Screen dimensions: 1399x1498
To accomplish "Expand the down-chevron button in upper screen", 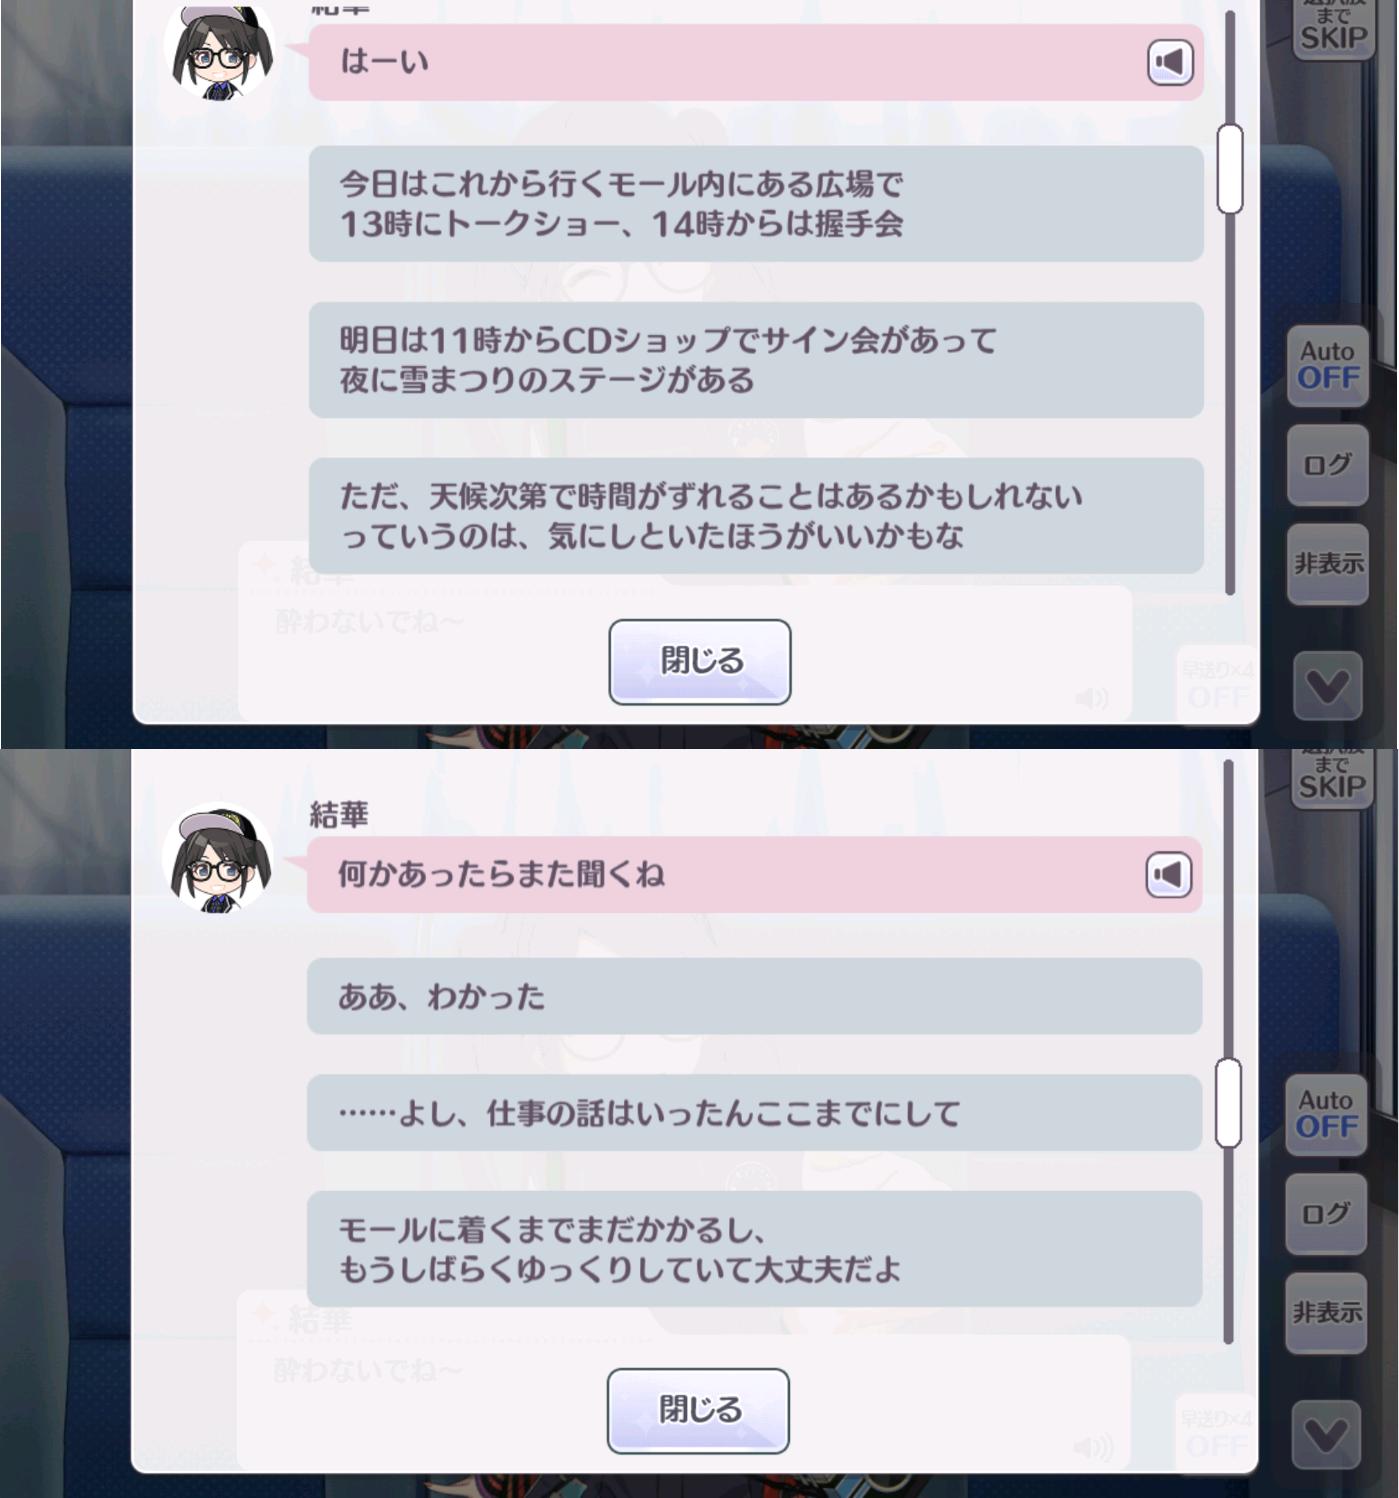I will (1328, 686).
